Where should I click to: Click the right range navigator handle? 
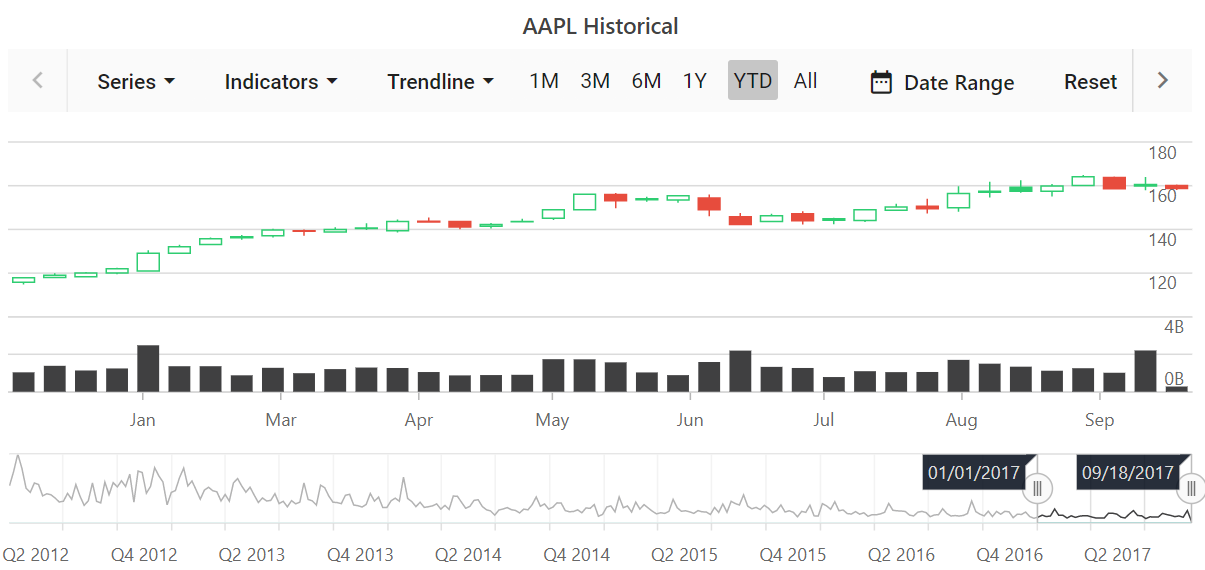coord(1191,488)
